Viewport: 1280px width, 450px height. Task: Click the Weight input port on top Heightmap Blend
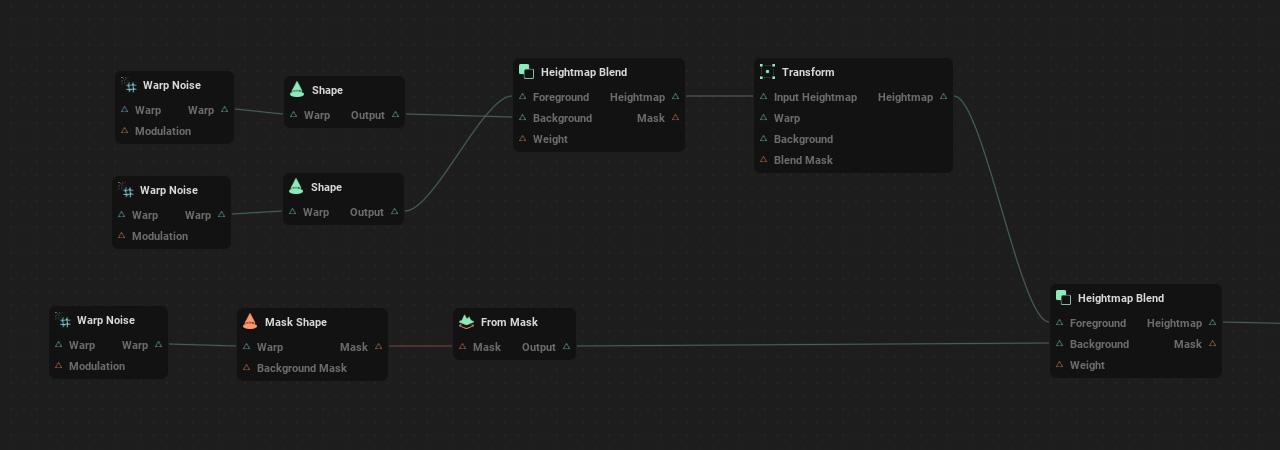522,139
